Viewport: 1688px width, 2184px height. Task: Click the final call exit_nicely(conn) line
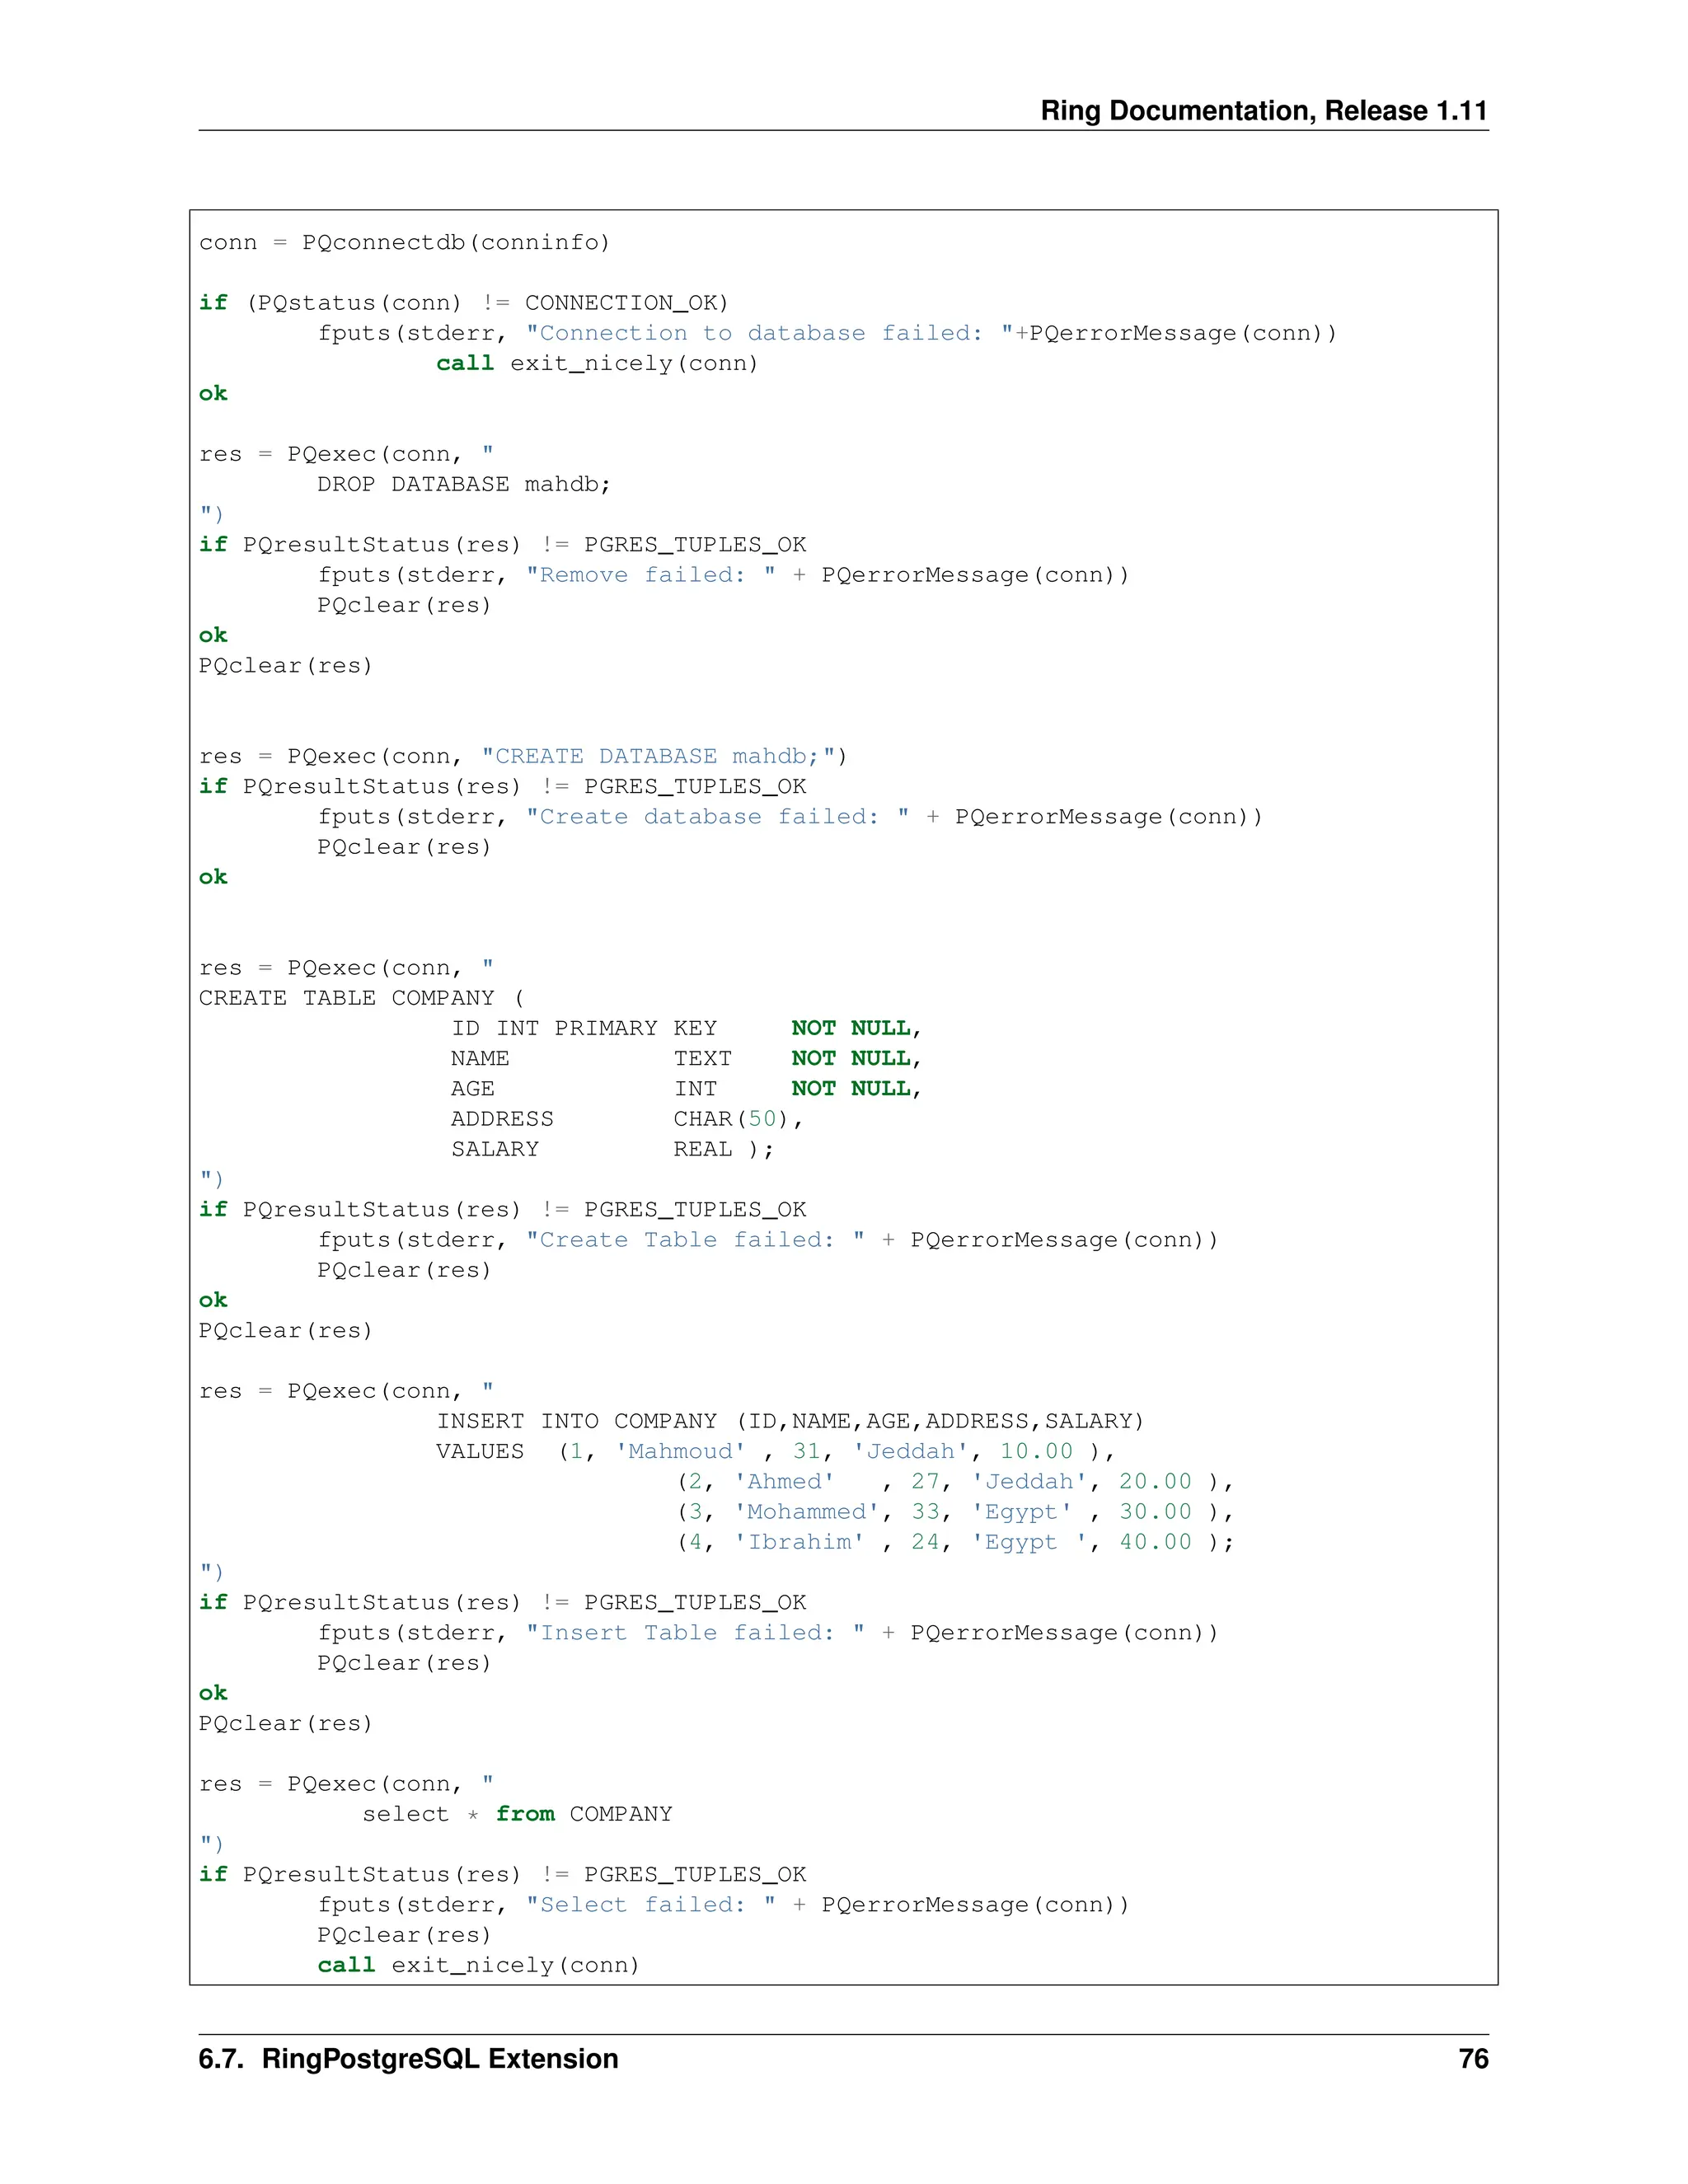(478, 1965)
